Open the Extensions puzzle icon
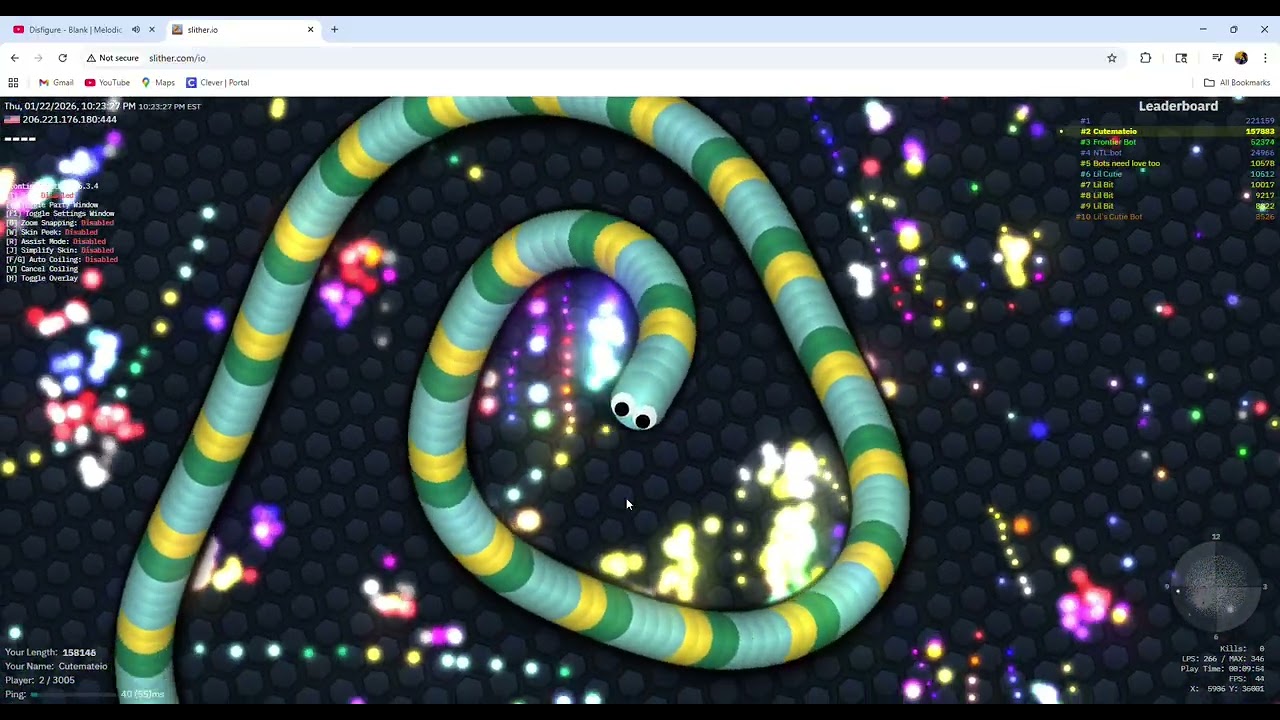 point(1145,58)
